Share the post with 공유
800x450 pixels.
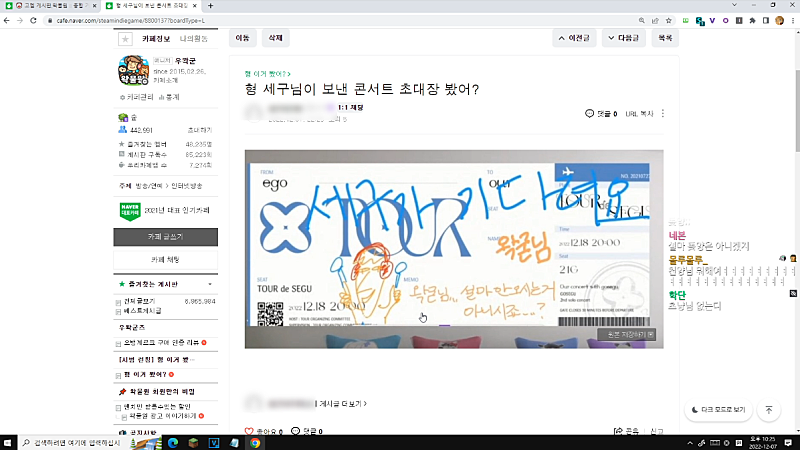click(x=626, y=431)
